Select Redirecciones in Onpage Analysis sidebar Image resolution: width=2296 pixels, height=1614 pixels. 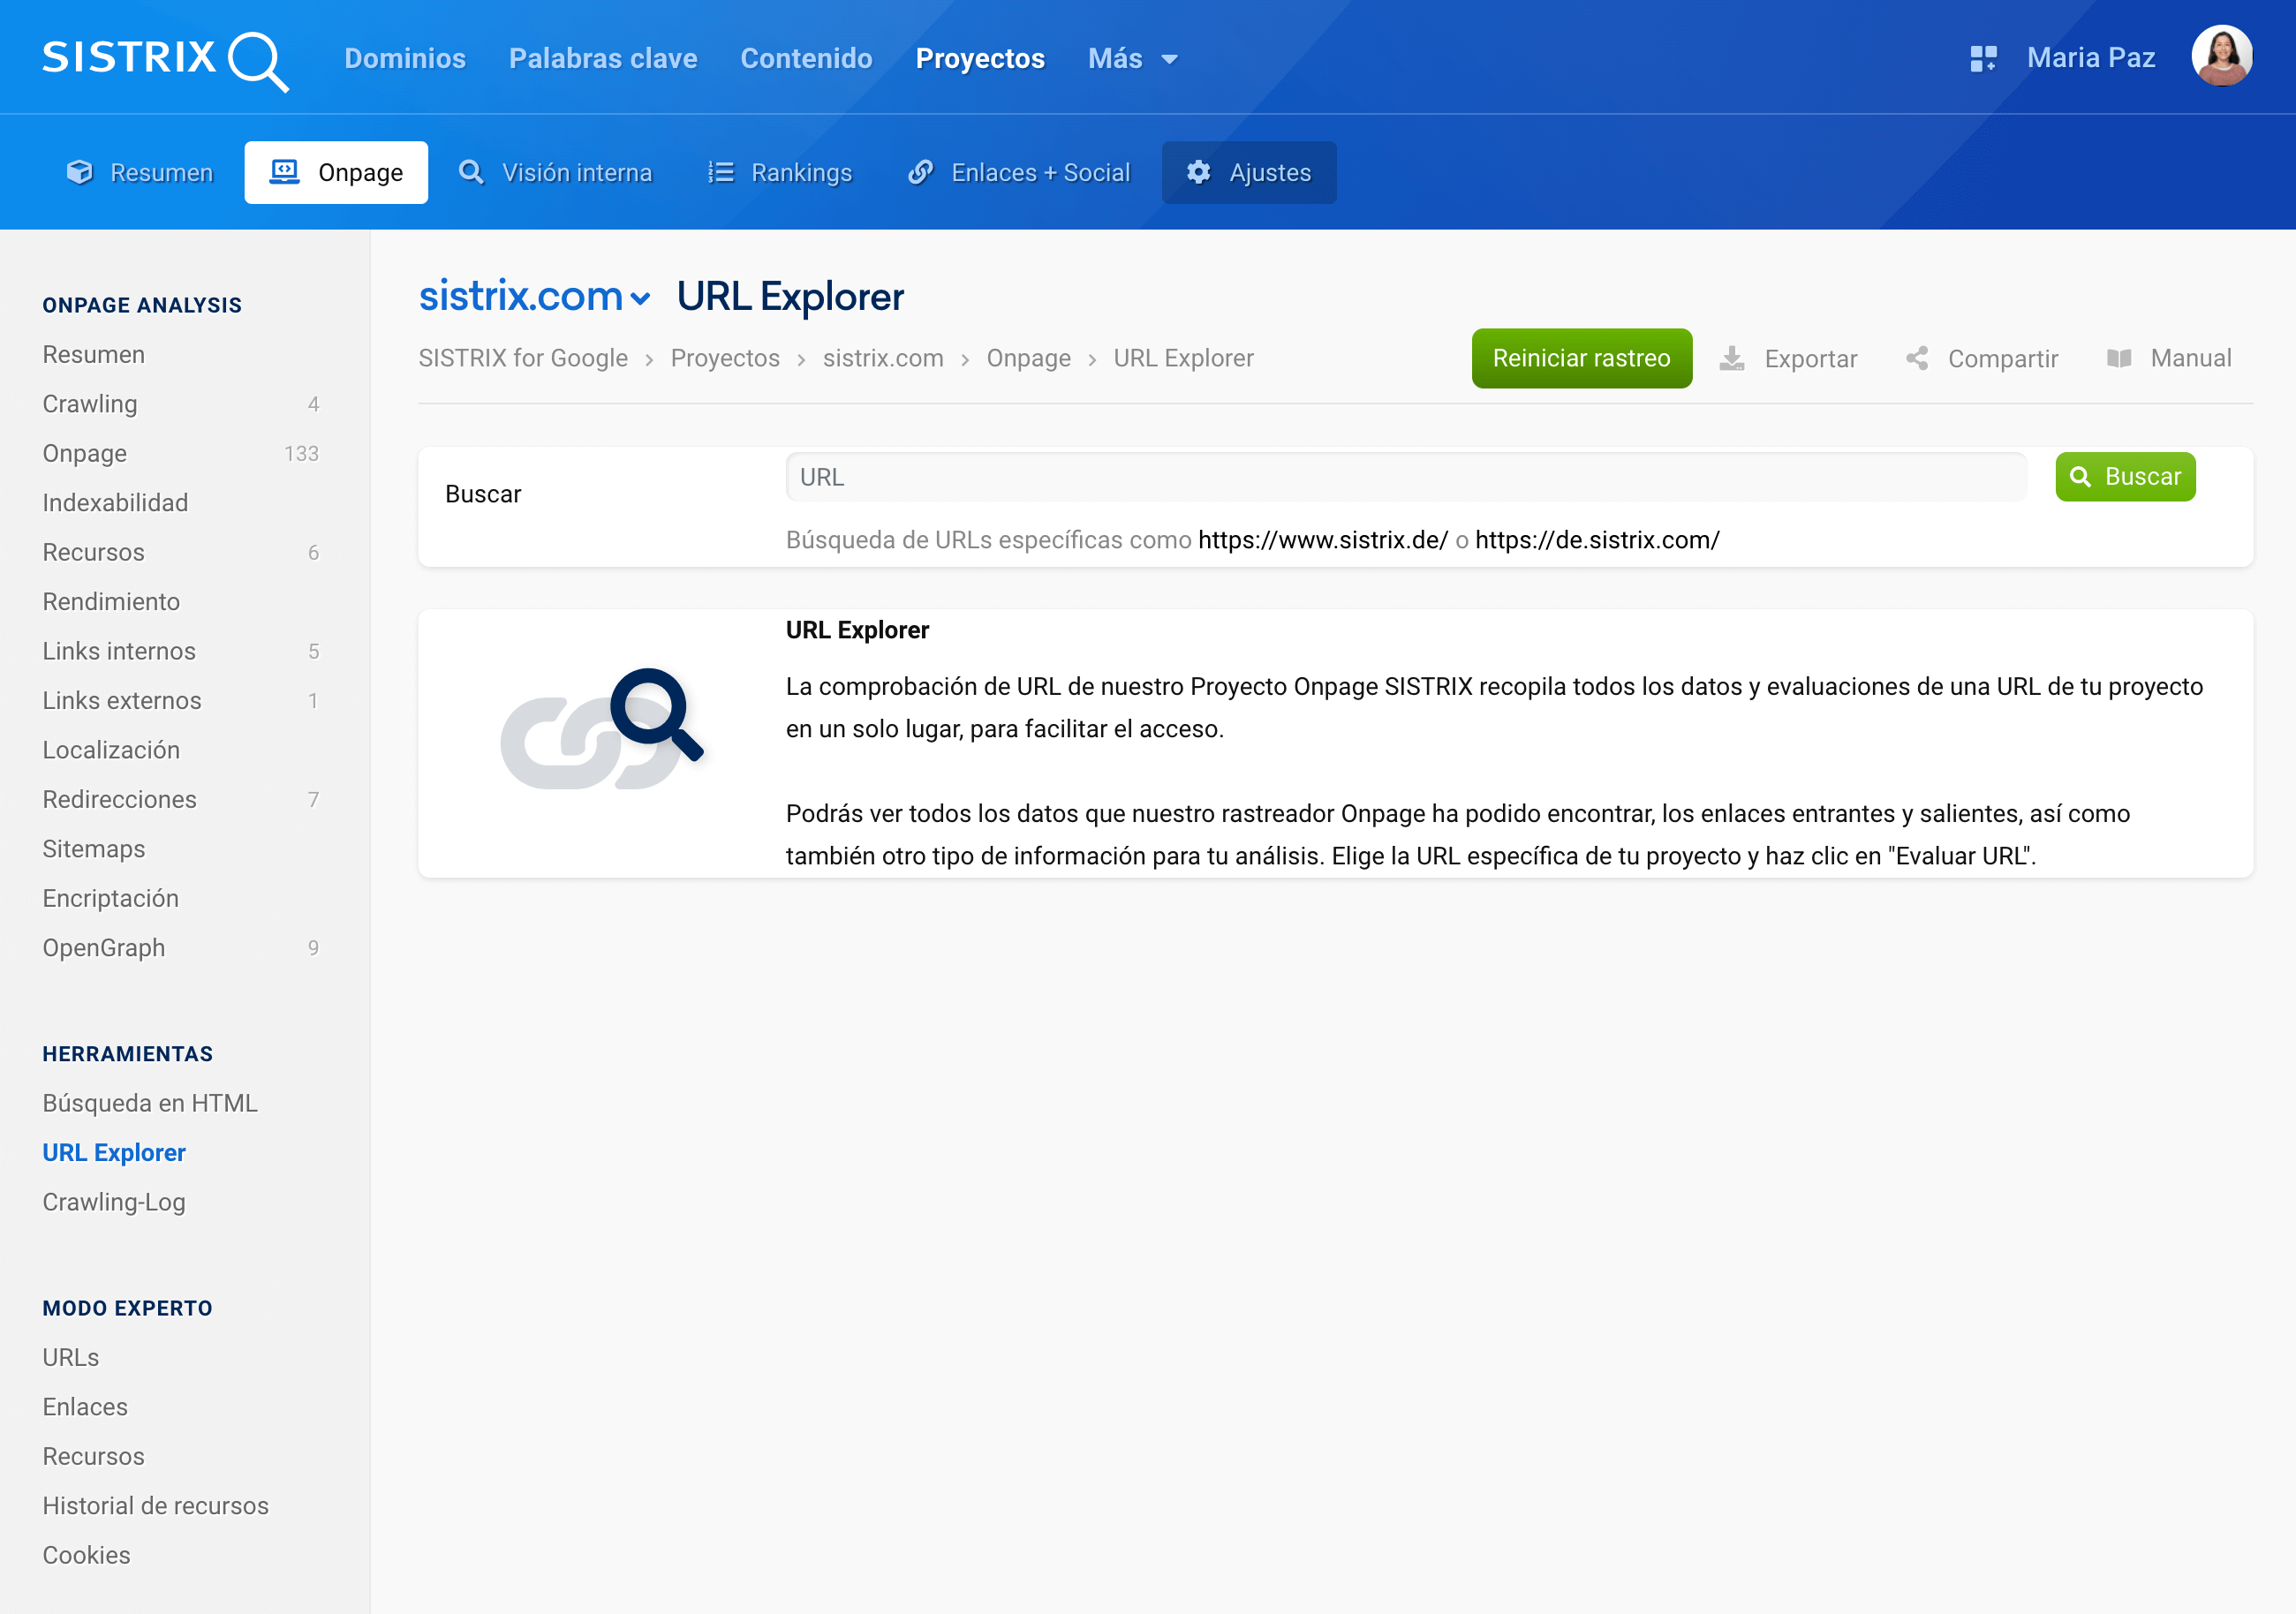click(x=119, y=799)
